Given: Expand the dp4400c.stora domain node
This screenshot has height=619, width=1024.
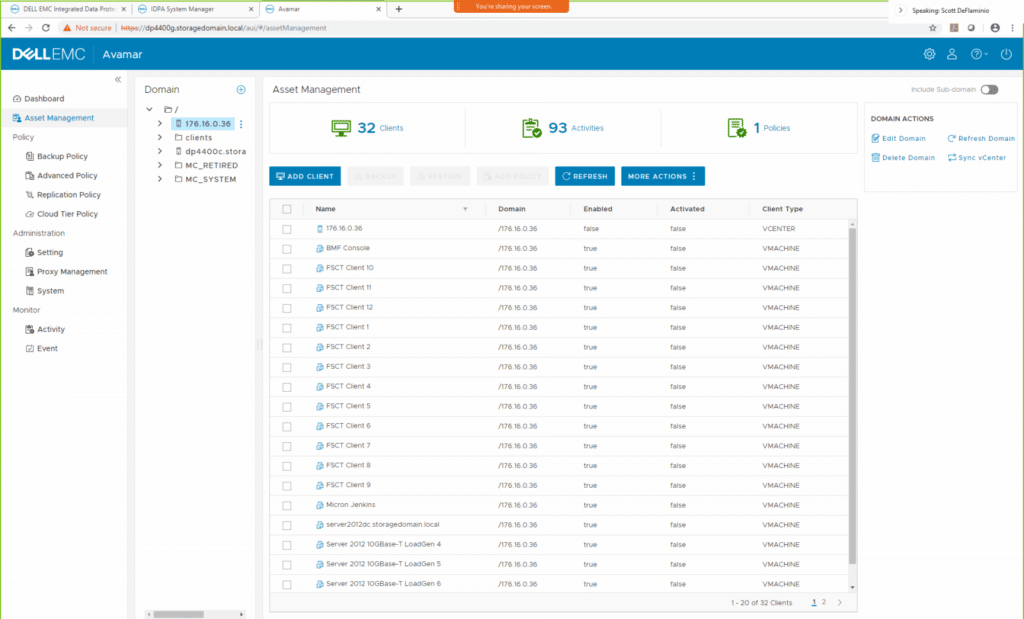Looking at the screenshot, I should [x=160, y=151].
